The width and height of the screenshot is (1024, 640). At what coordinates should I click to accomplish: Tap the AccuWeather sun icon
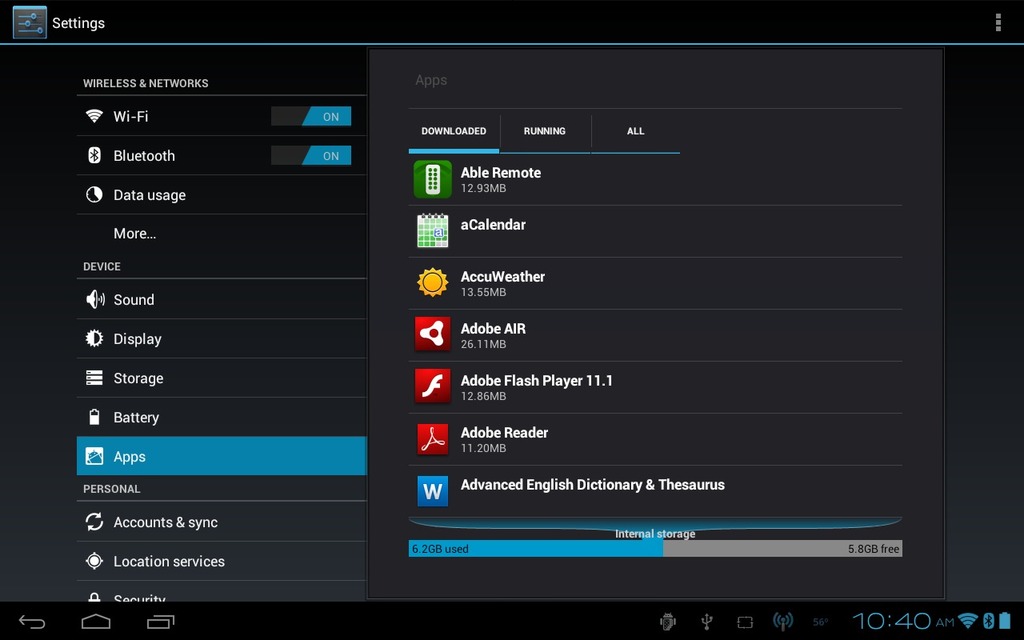(x=432, y=283)
